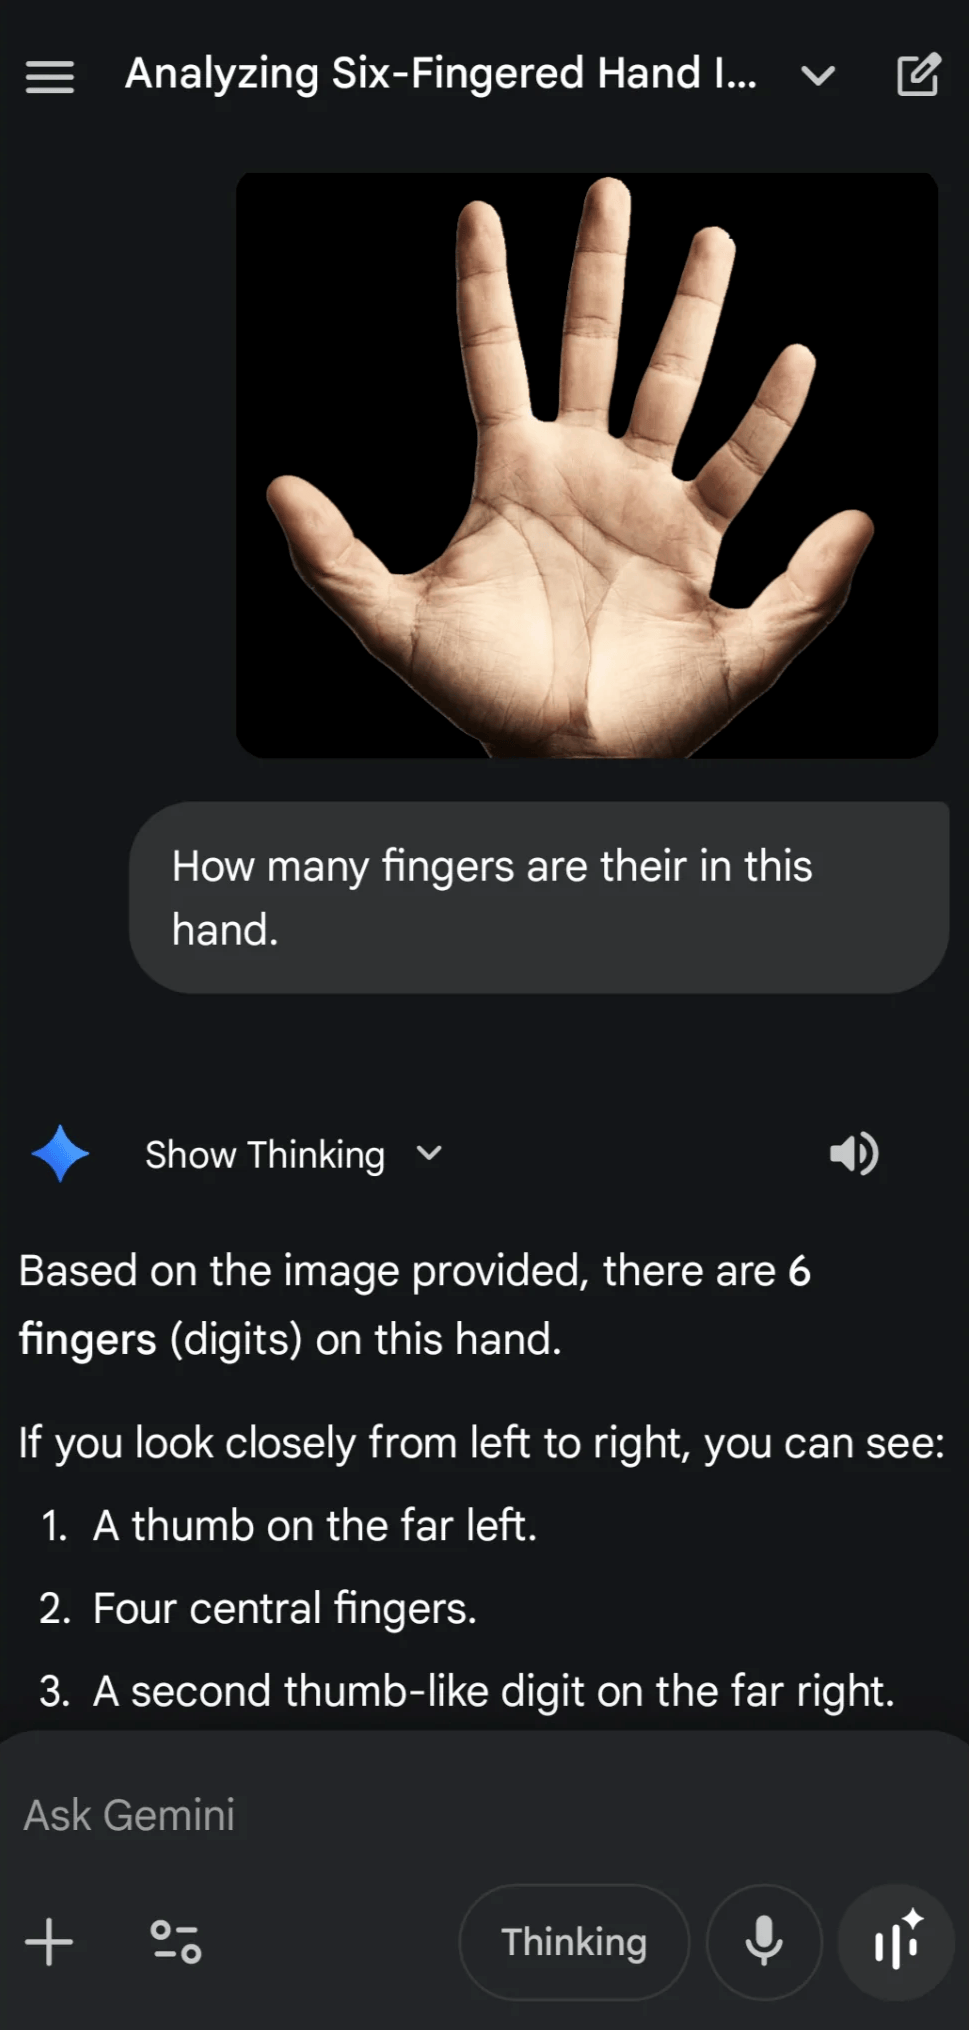Click the bold 6 fingers response text
This screenshot has width=969, height=2030.
click(x=414, y=1305)
